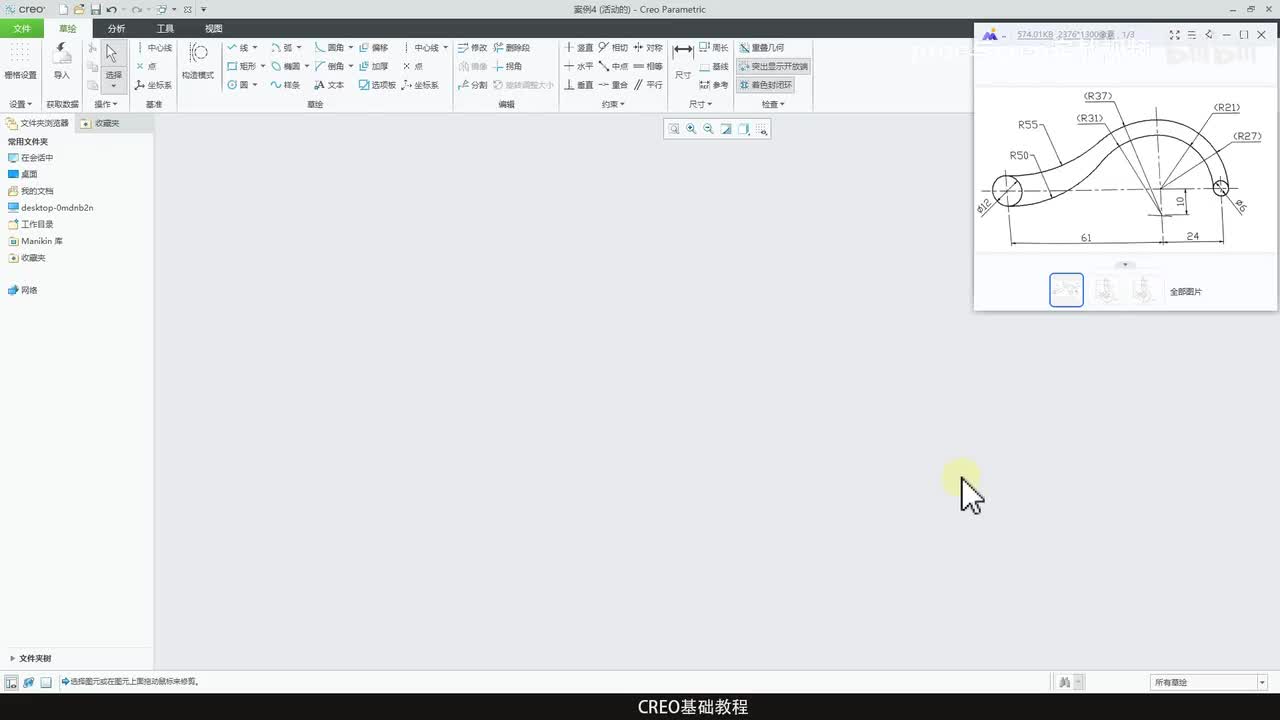
Task: Open the 我的文档 folder
Action: click(x=30, y=191)
